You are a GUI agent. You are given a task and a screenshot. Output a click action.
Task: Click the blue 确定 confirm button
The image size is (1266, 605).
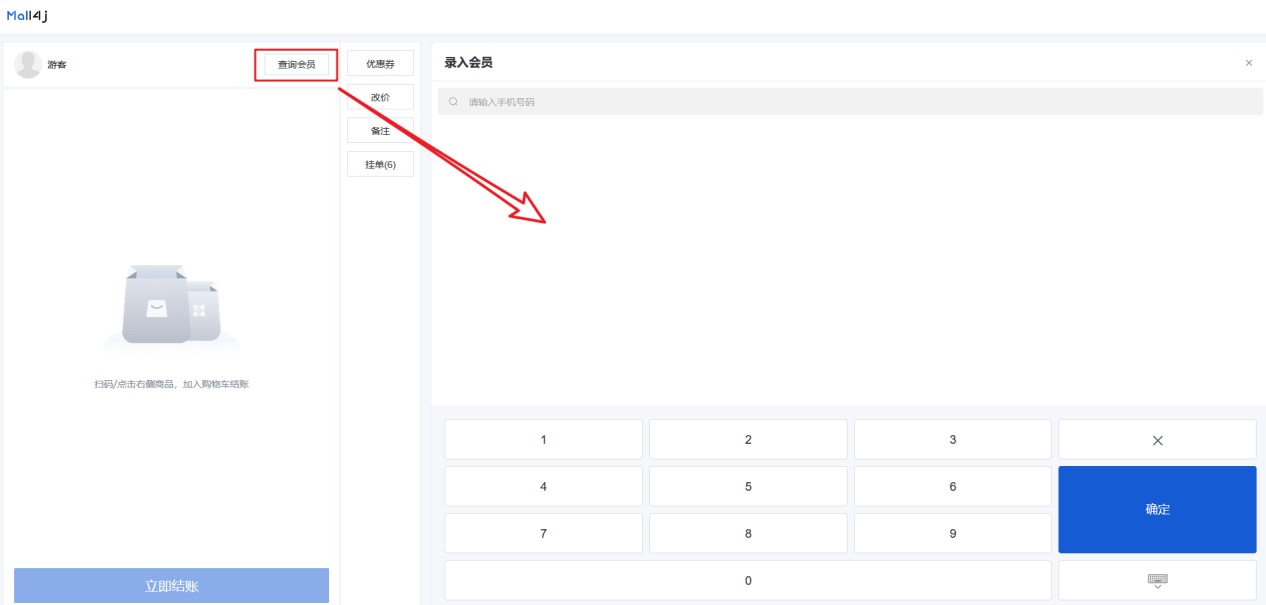pyautogui.click(x=1157, y=509)
